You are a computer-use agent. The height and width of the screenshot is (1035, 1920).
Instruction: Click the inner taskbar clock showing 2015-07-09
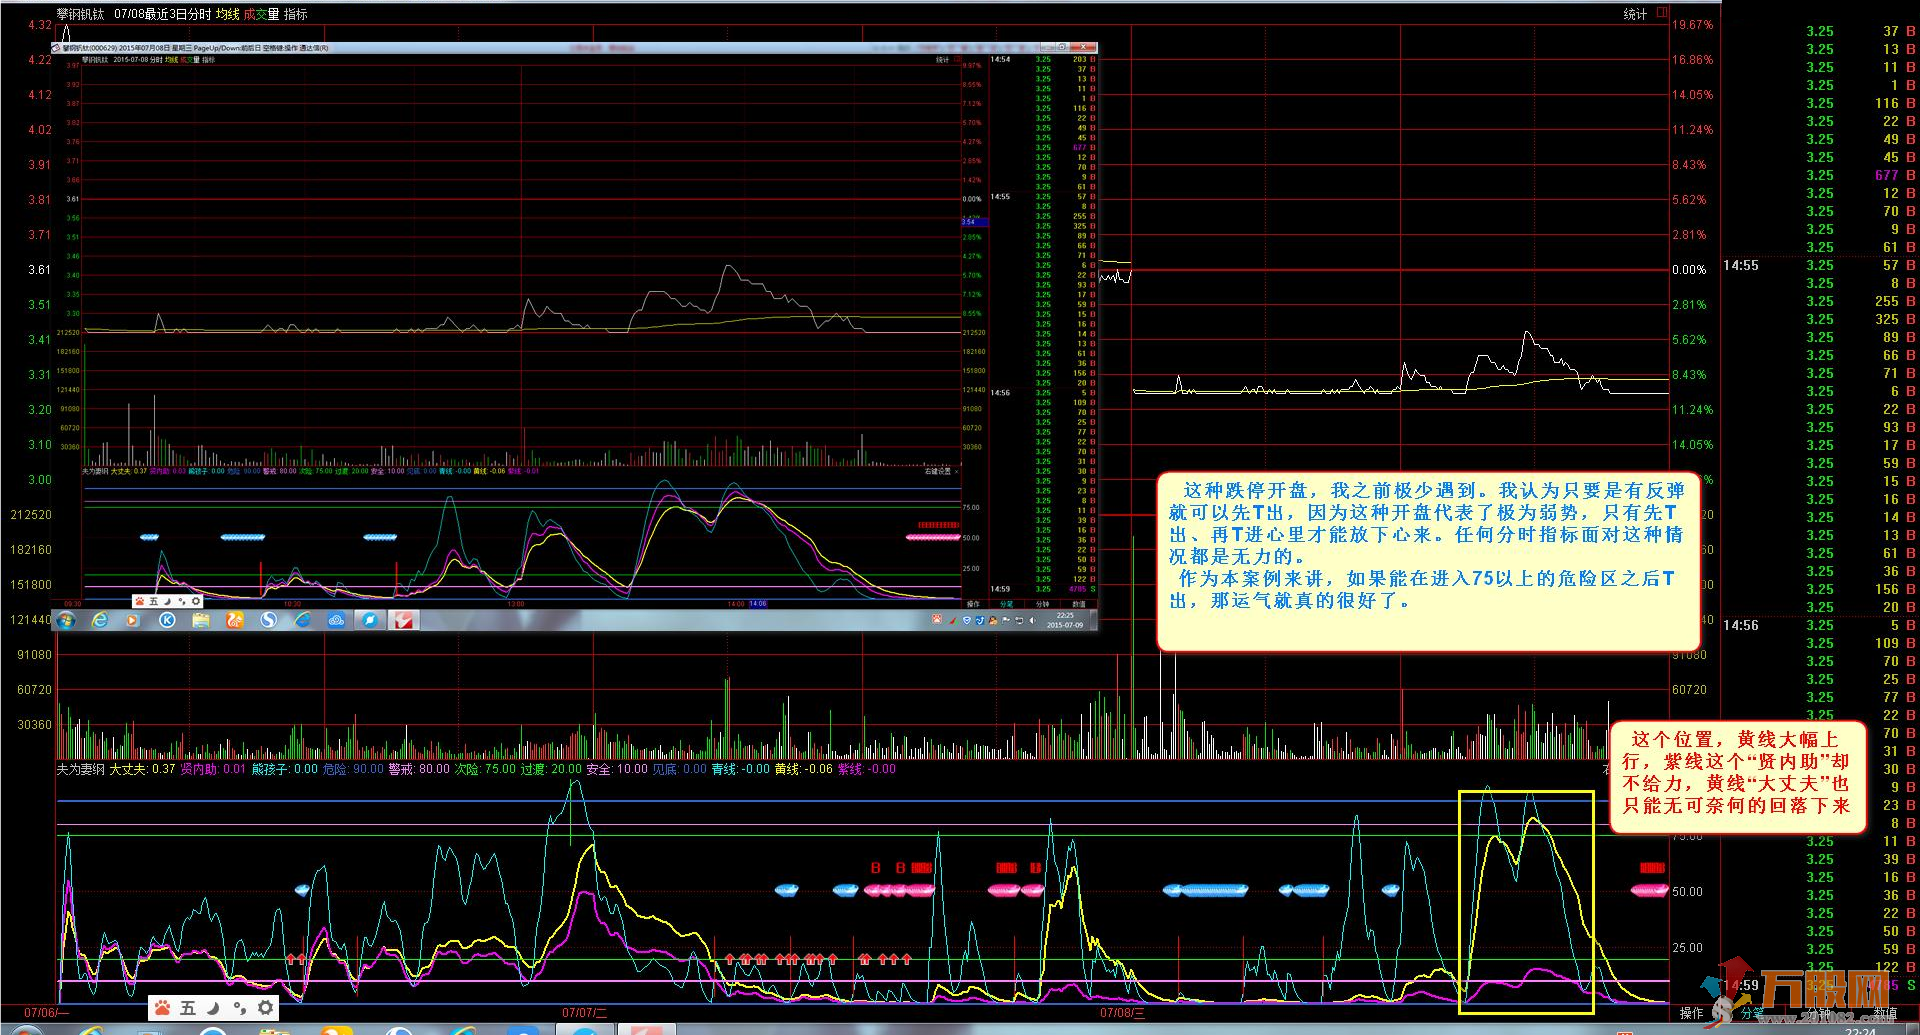pos(1064,620)
